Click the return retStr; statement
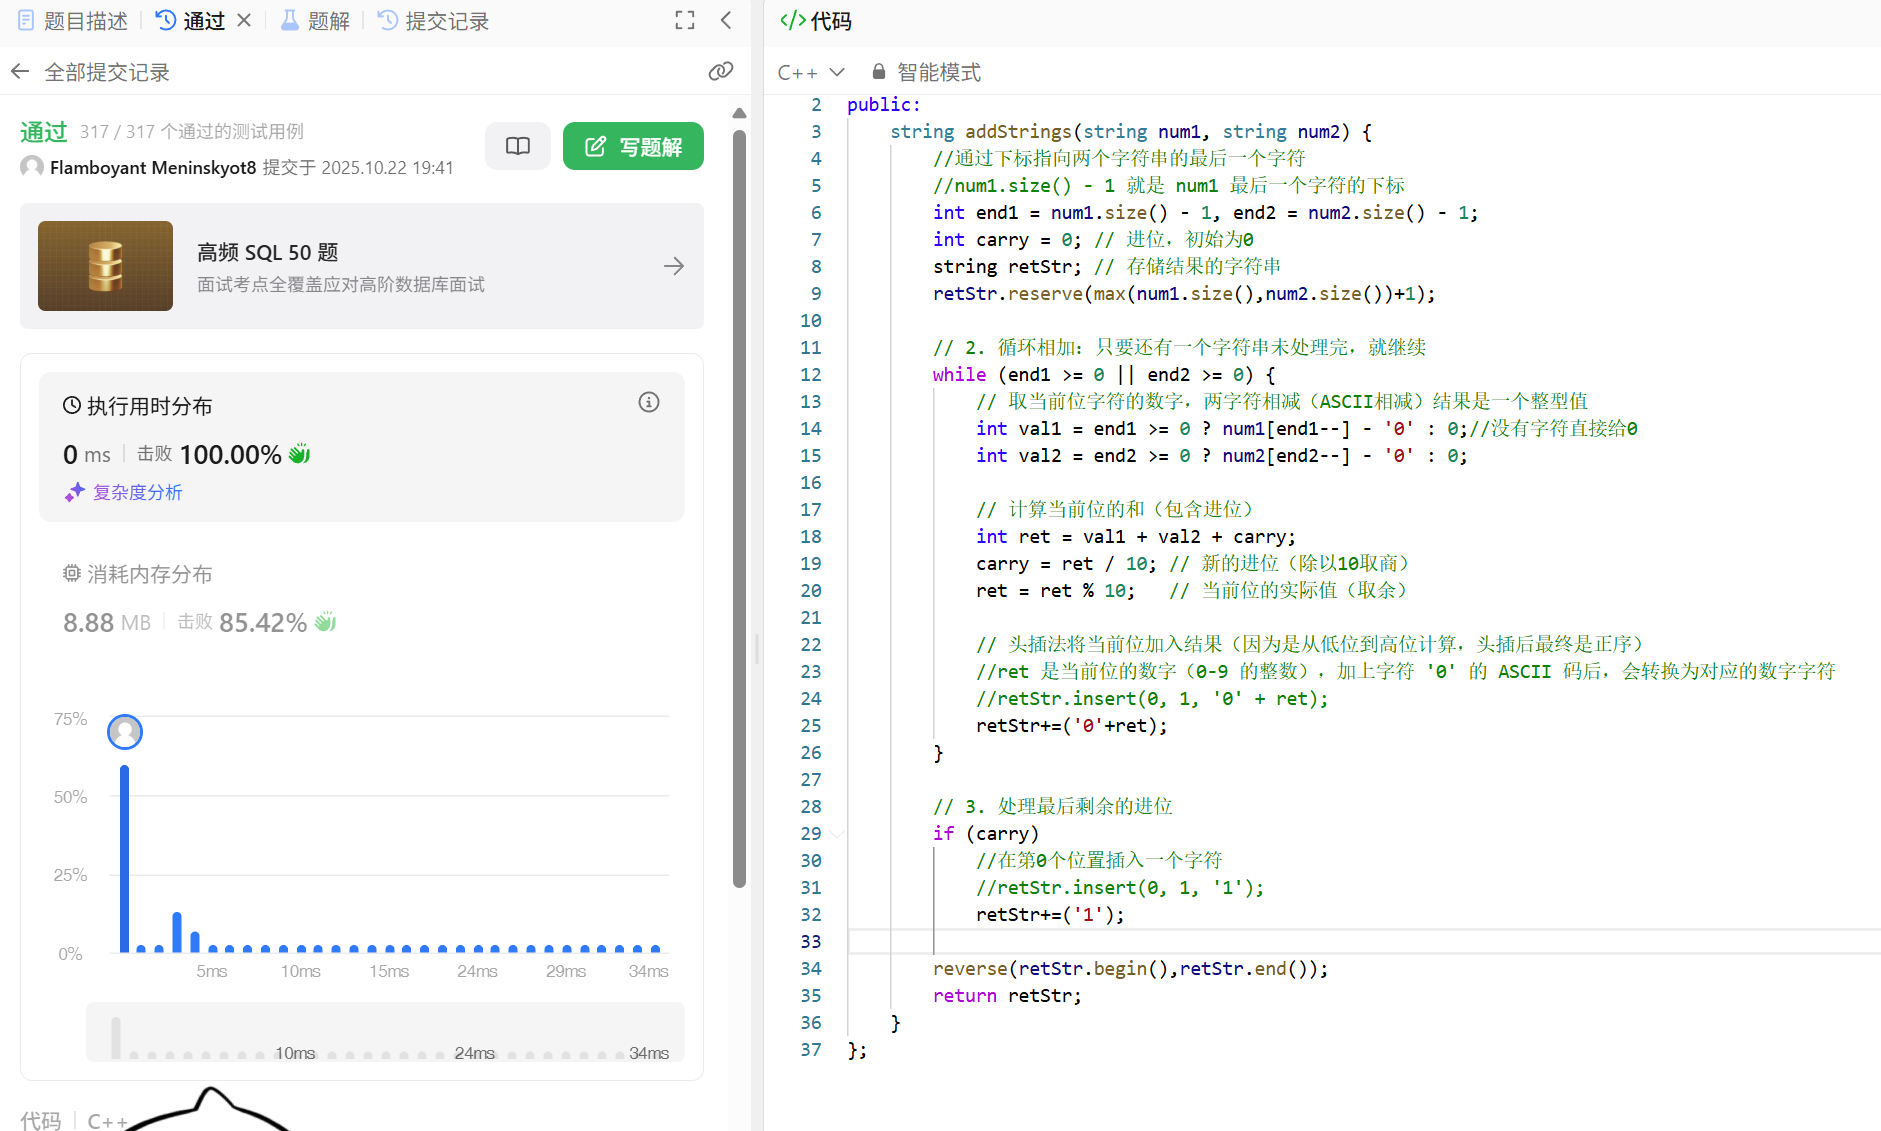Image resolution: width=1881 pixels, height=1131 pixels. [x=1007, y=995]
